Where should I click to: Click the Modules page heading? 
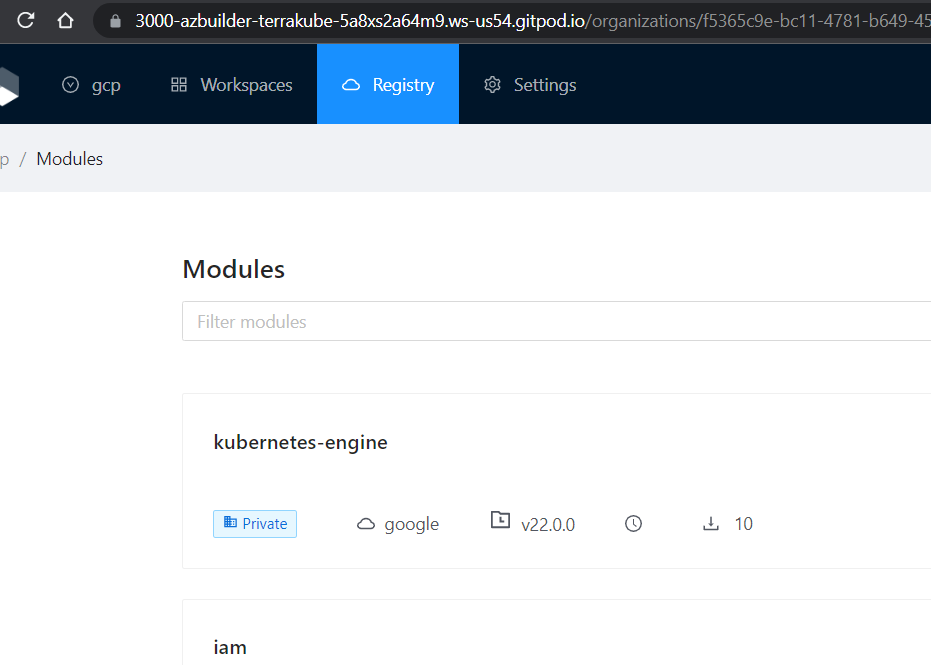[233, 269]
